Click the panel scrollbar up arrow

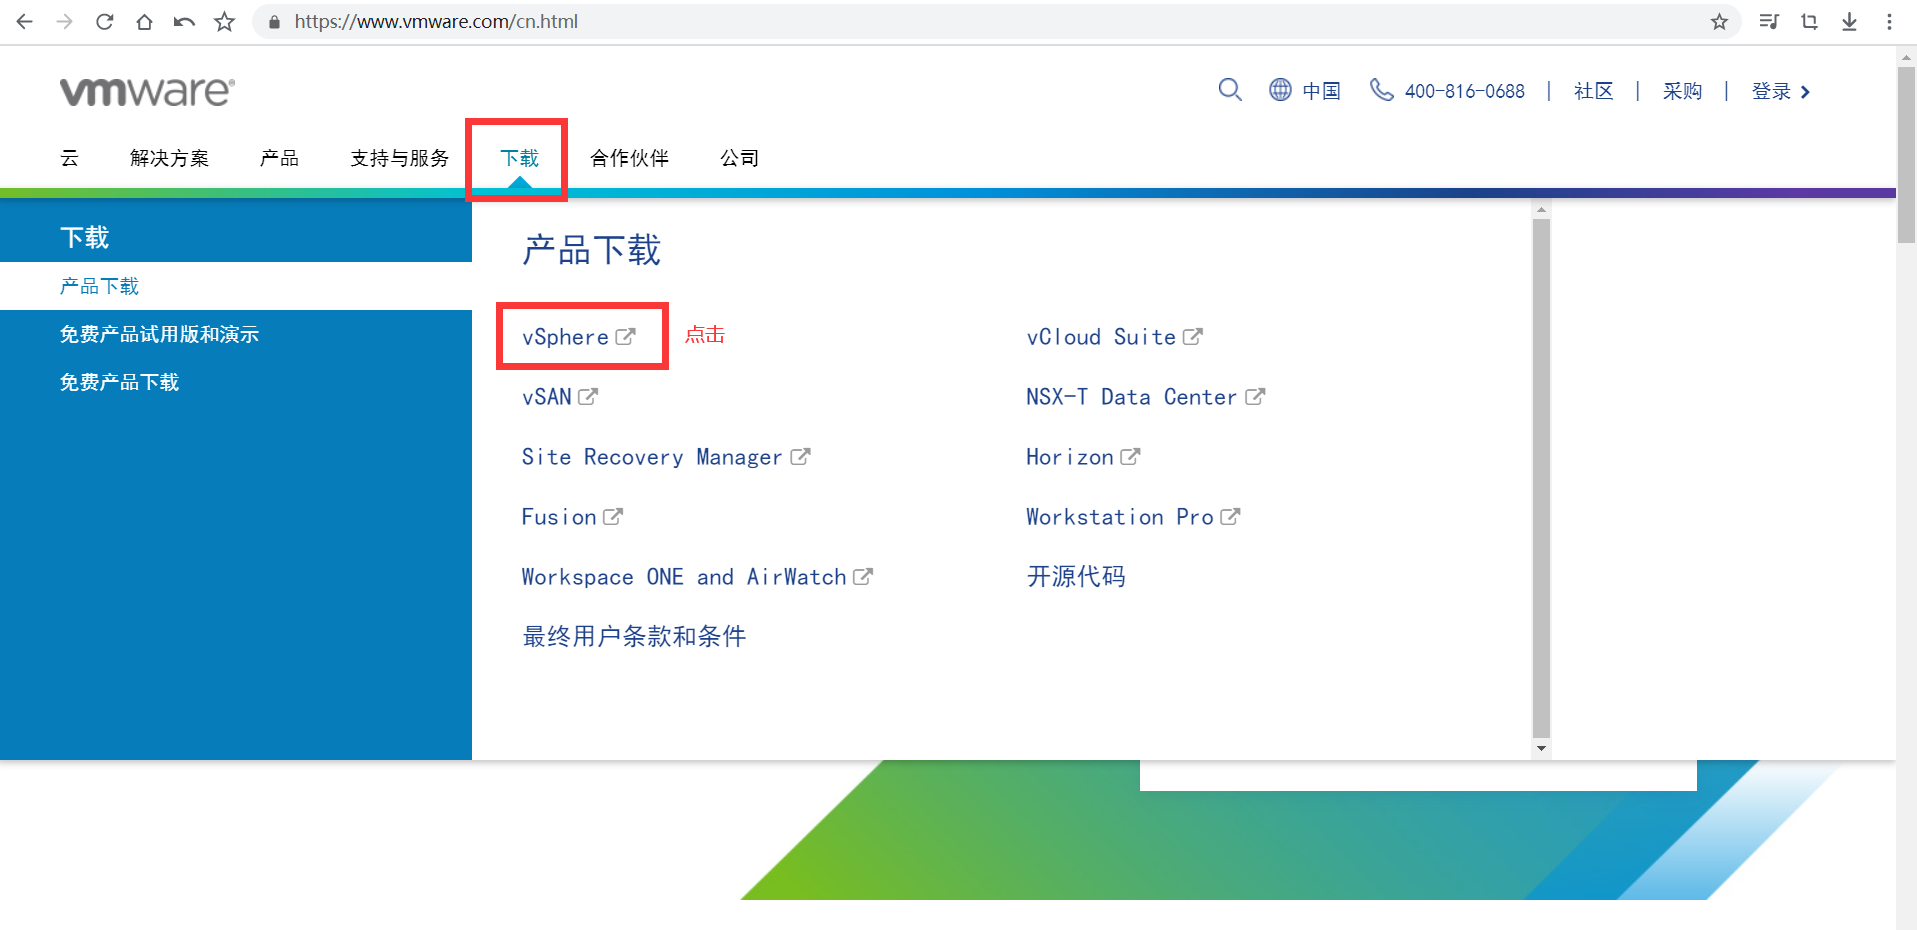(1541, 210)
